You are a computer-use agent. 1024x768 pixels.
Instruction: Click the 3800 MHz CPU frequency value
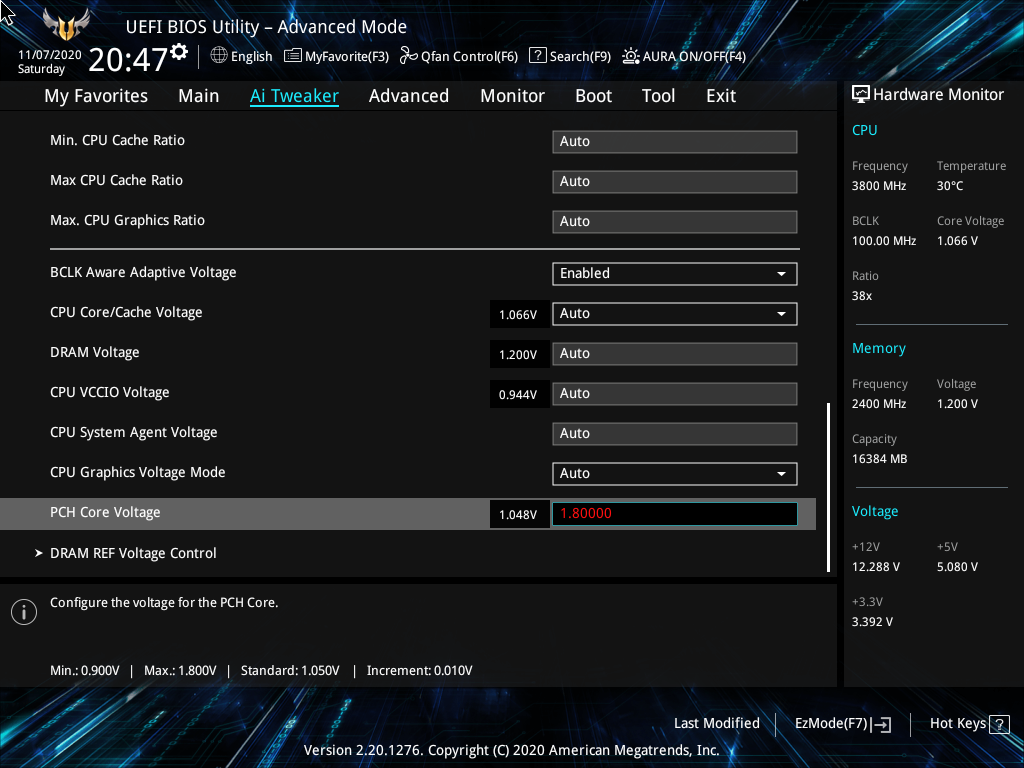[879, 186]
